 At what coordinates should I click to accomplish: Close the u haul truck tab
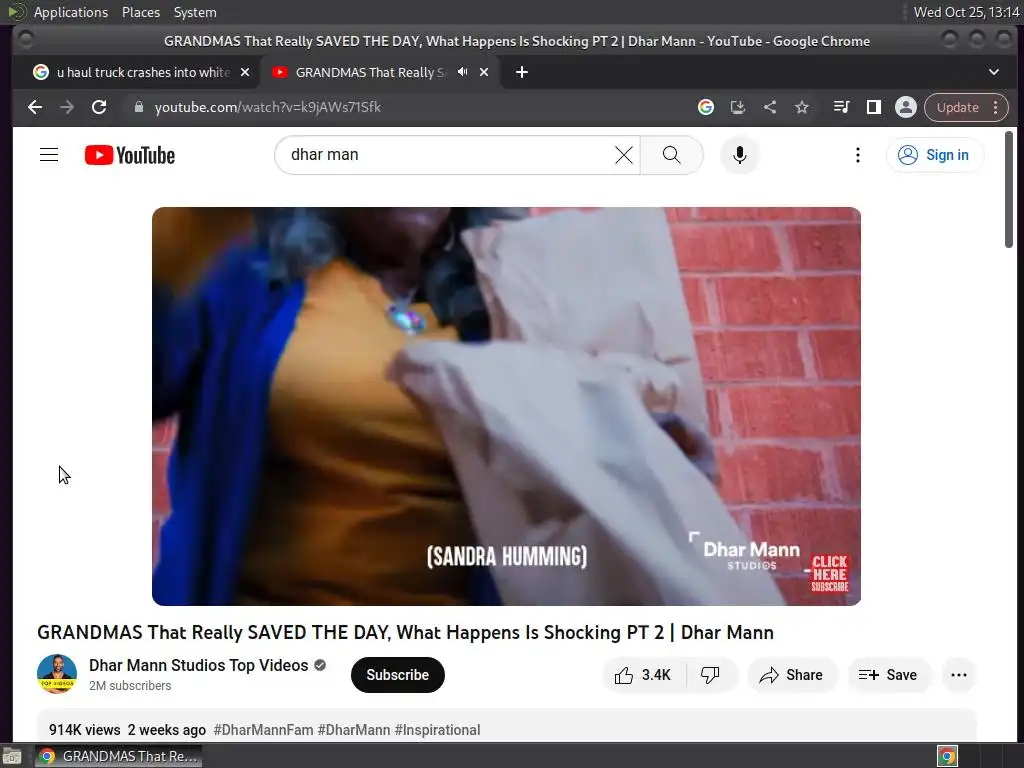coord(245,72)
